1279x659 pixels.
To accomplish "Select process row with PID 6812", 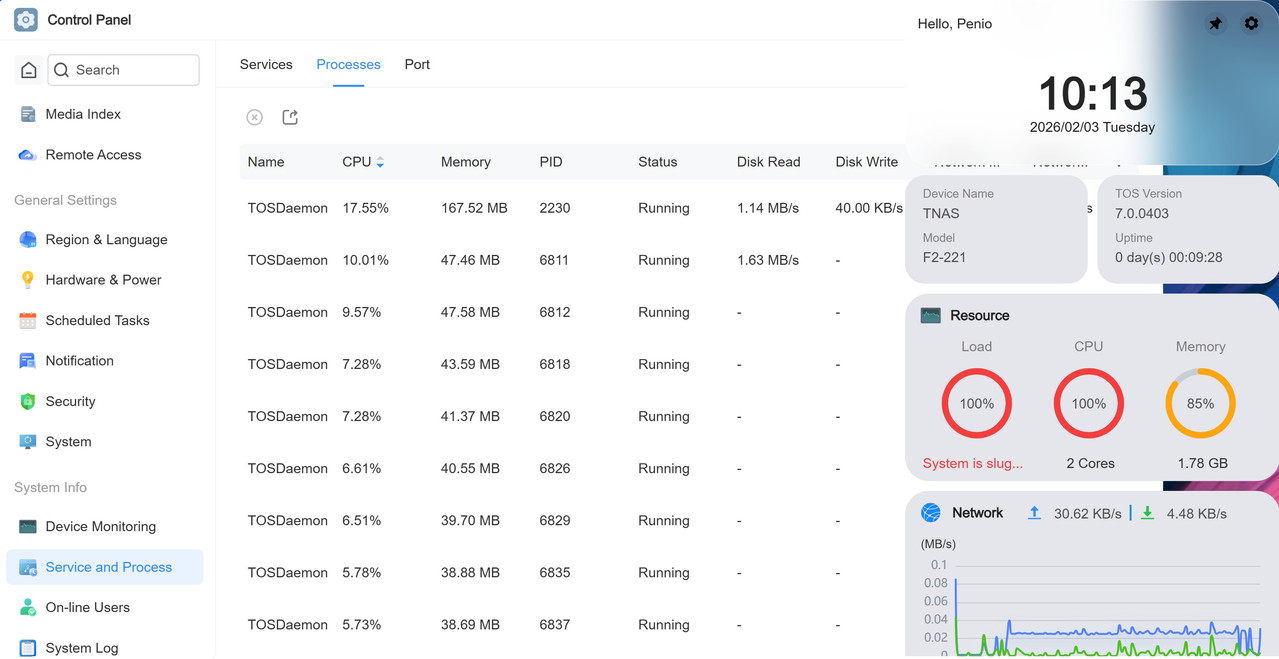I will click(x=572, y=312).
